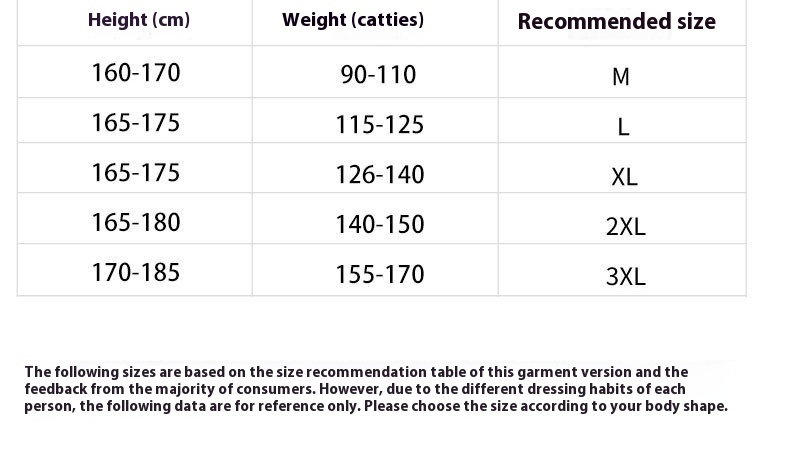The image size is (790, 454).
Task: Click the 140-150 weight cell
Action: 380,225
